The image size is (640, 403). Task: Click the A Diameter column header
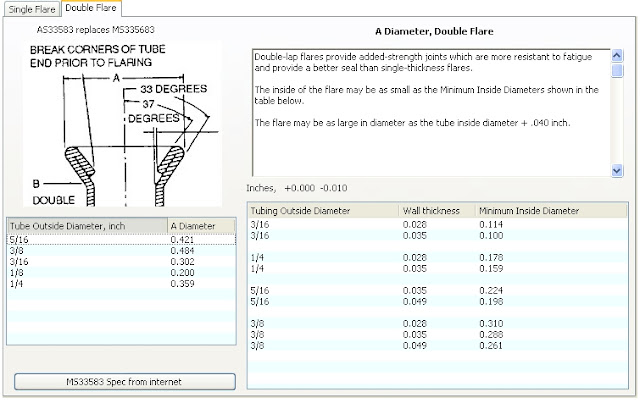click(x=201, y=226)
